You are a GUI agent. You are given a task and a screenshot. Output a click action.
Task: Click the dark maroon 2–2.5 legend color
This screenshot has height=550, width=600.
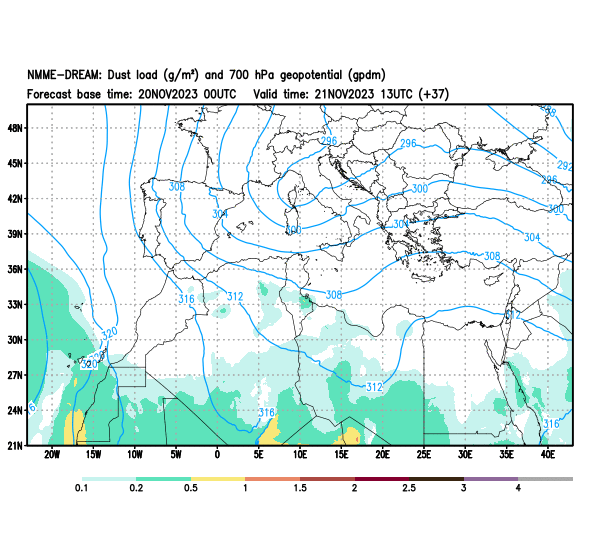click(x=382, y=479)
